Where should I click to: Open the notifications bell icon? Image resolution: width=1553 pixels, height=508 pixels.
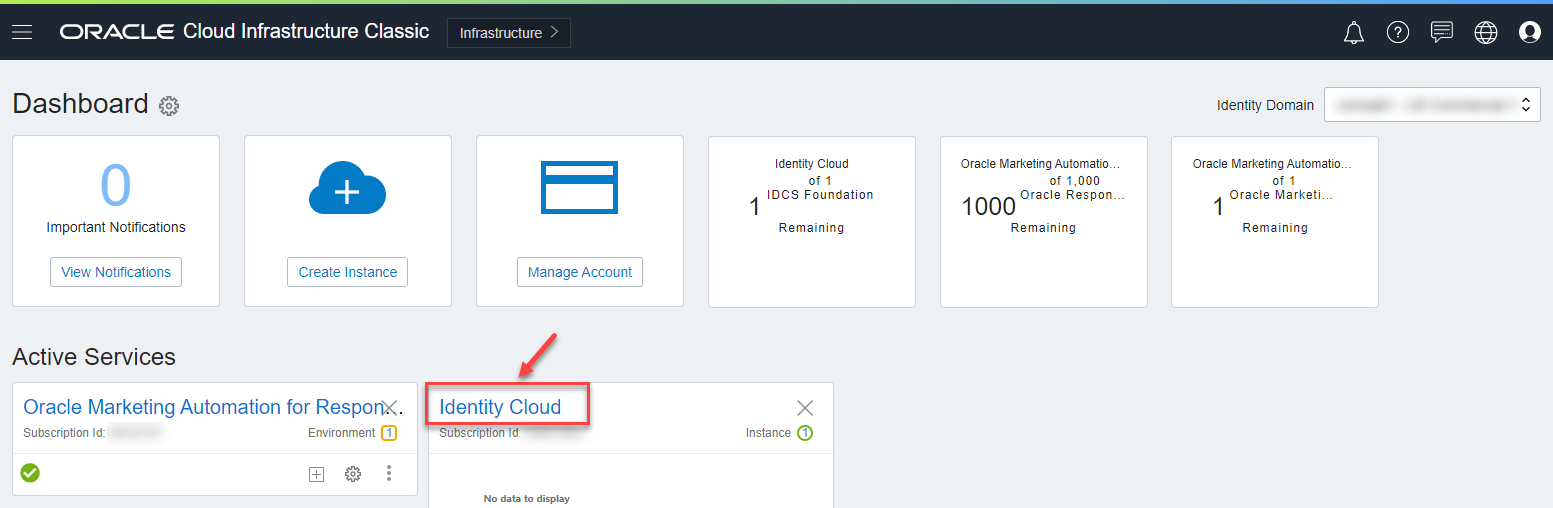1354,33
